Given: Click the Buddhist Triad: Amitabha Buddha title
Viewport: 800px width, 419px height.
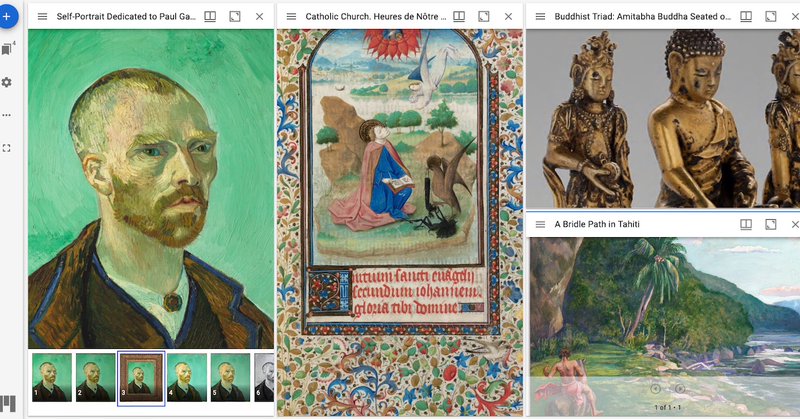Looking at the screenshot, I should click(x=643, y=16).
